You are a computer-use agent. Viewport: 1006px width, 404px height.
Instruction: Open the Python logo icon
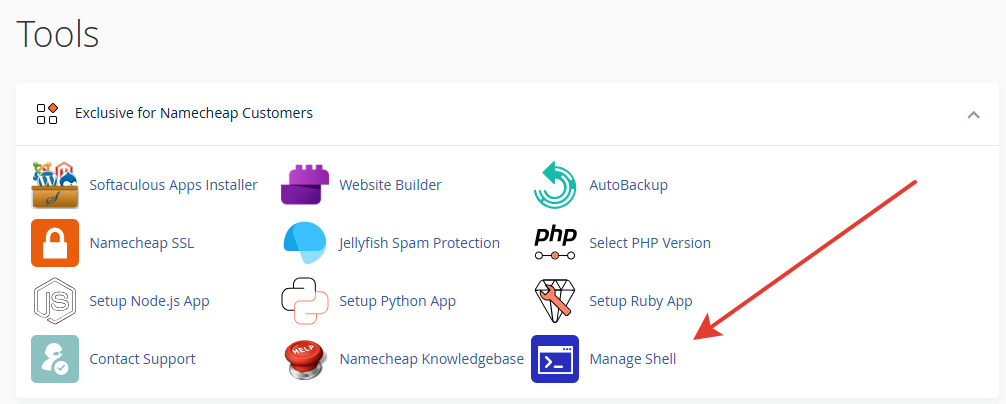(x=305, y=301)
